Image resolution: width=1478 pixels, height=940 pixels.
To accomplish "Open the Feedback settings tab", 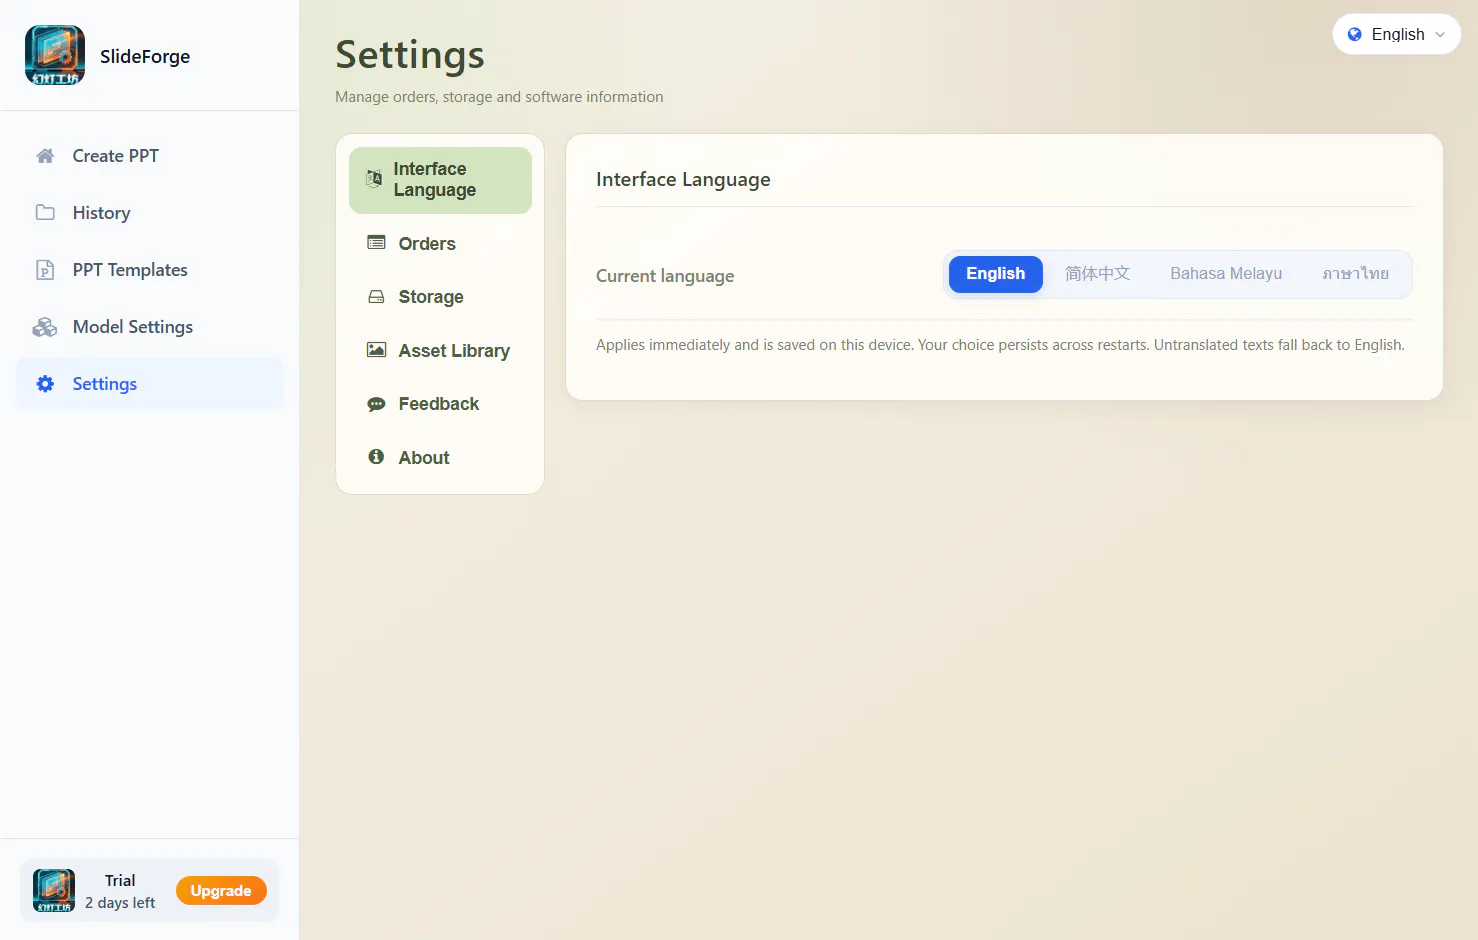I will pyautogui.click(x=440, y=404).
